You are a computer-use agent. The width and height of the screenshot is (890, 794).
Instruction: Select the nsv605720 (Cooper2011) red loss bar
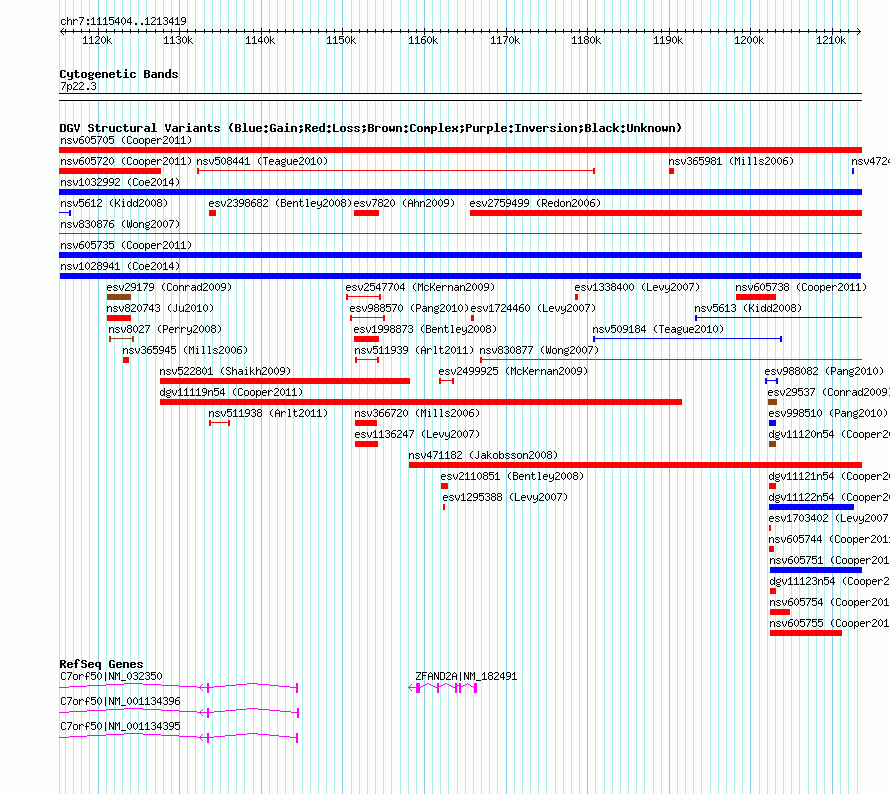point(110,171)
